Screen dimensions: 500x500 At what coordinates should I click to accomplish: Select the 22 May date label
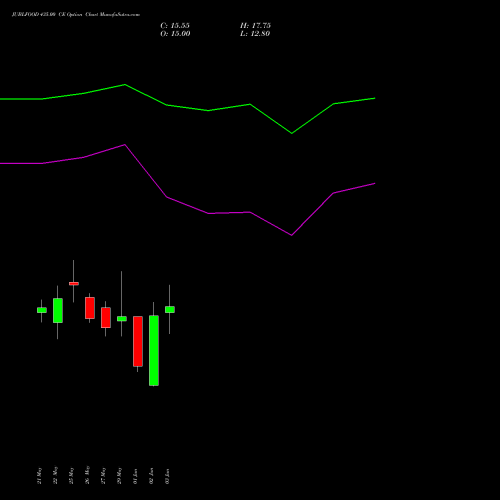pyautogui.click(x=55, y=476)
